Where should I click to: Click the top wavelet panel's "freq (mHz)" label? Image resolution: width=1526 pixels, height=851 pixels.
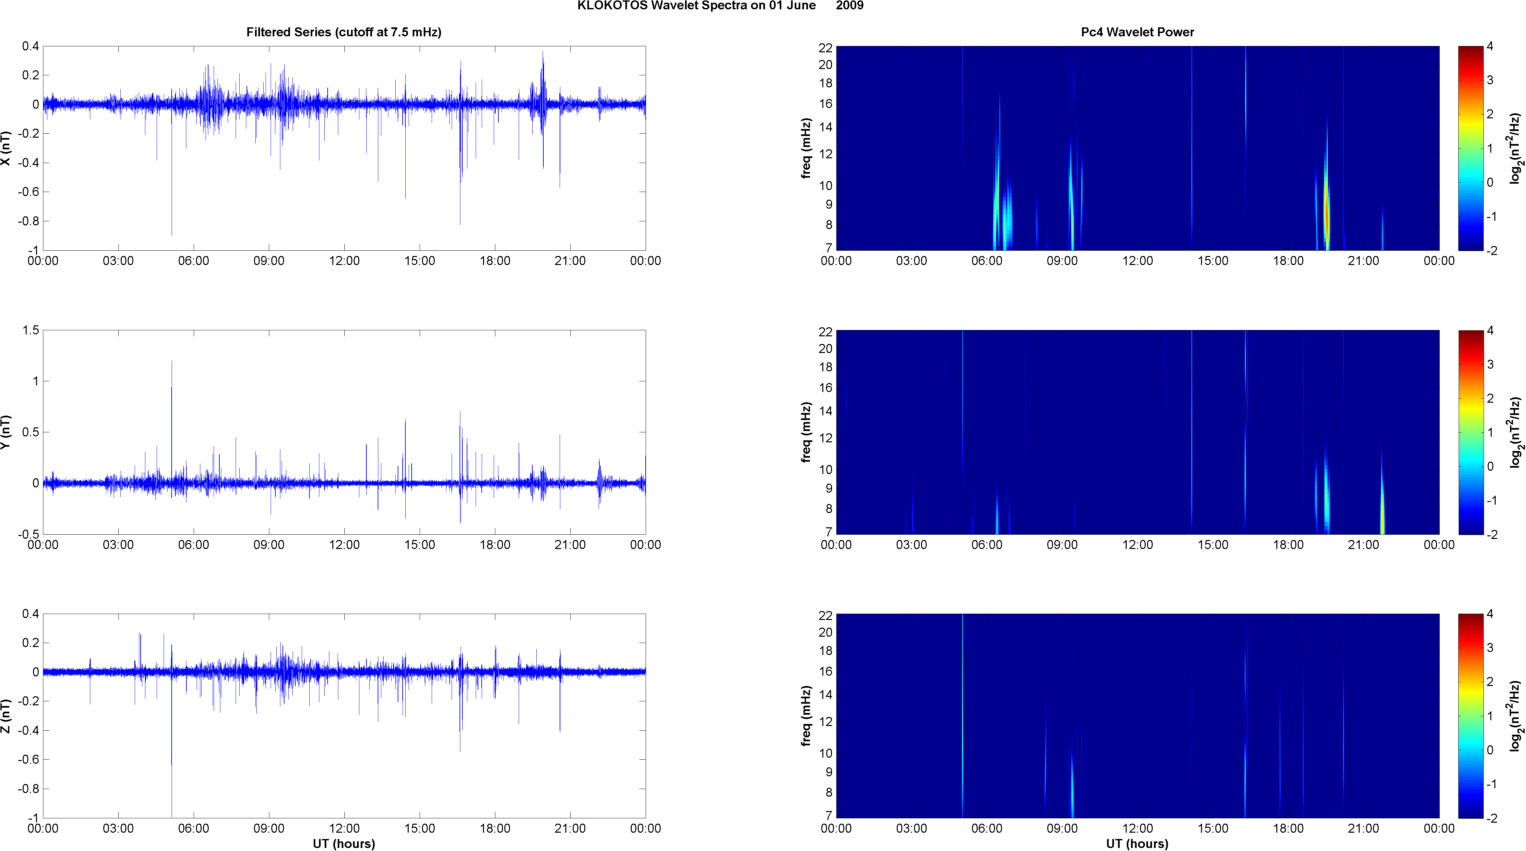806,148
